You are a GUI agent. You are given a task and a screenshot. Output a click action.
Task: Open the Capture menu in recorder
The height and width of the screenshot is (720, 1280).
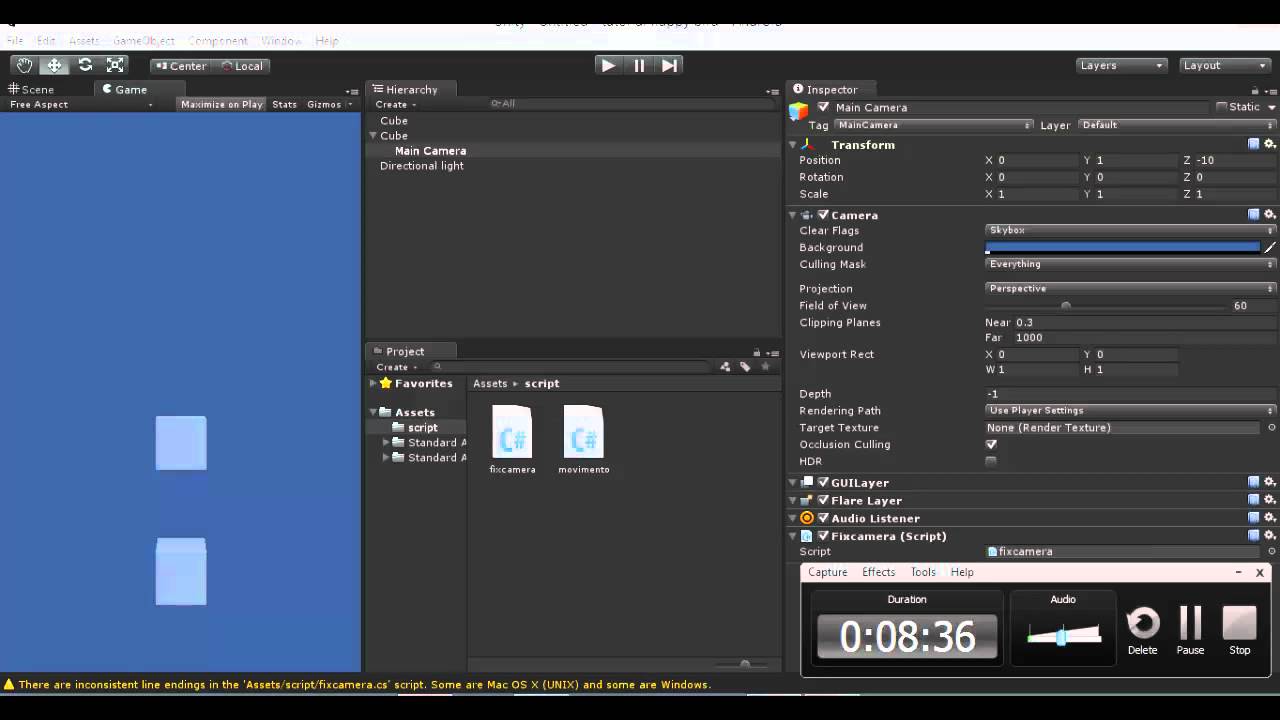coord(828,572)
